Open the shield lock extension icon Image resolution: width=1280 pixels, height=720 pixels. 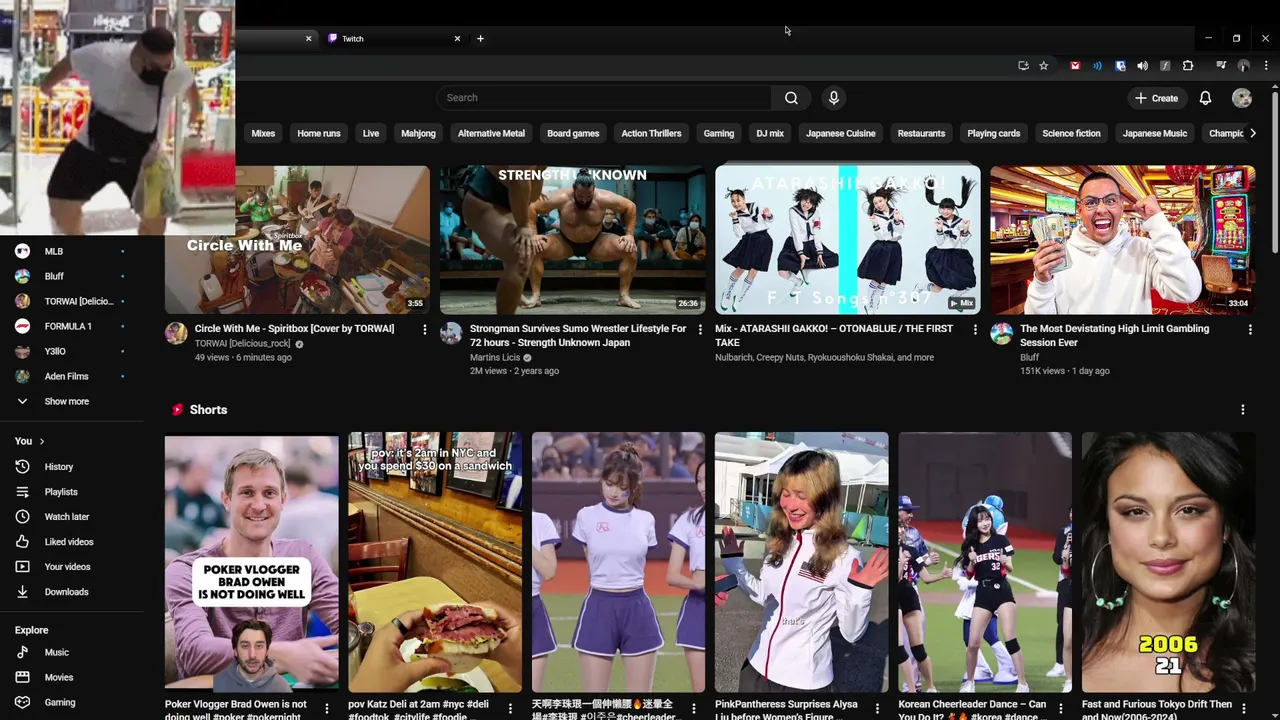point(1120,66)
